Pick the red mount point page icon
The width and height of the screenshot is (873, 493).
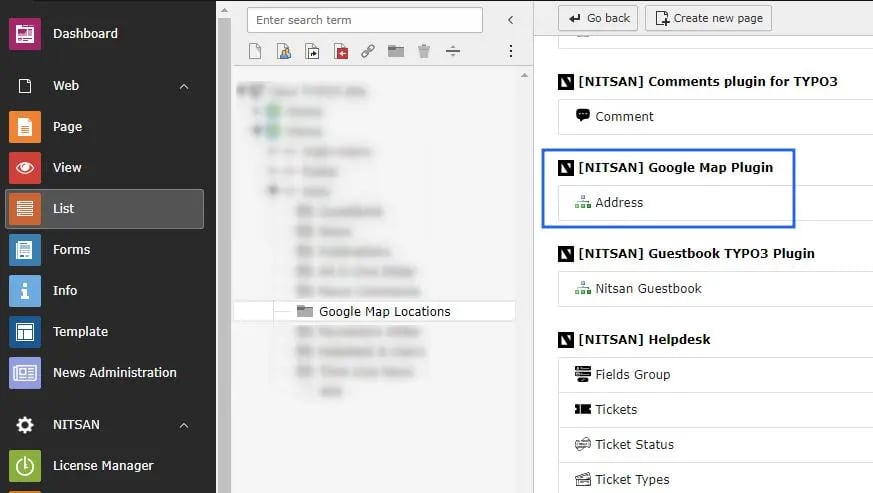tap(341, 51)
